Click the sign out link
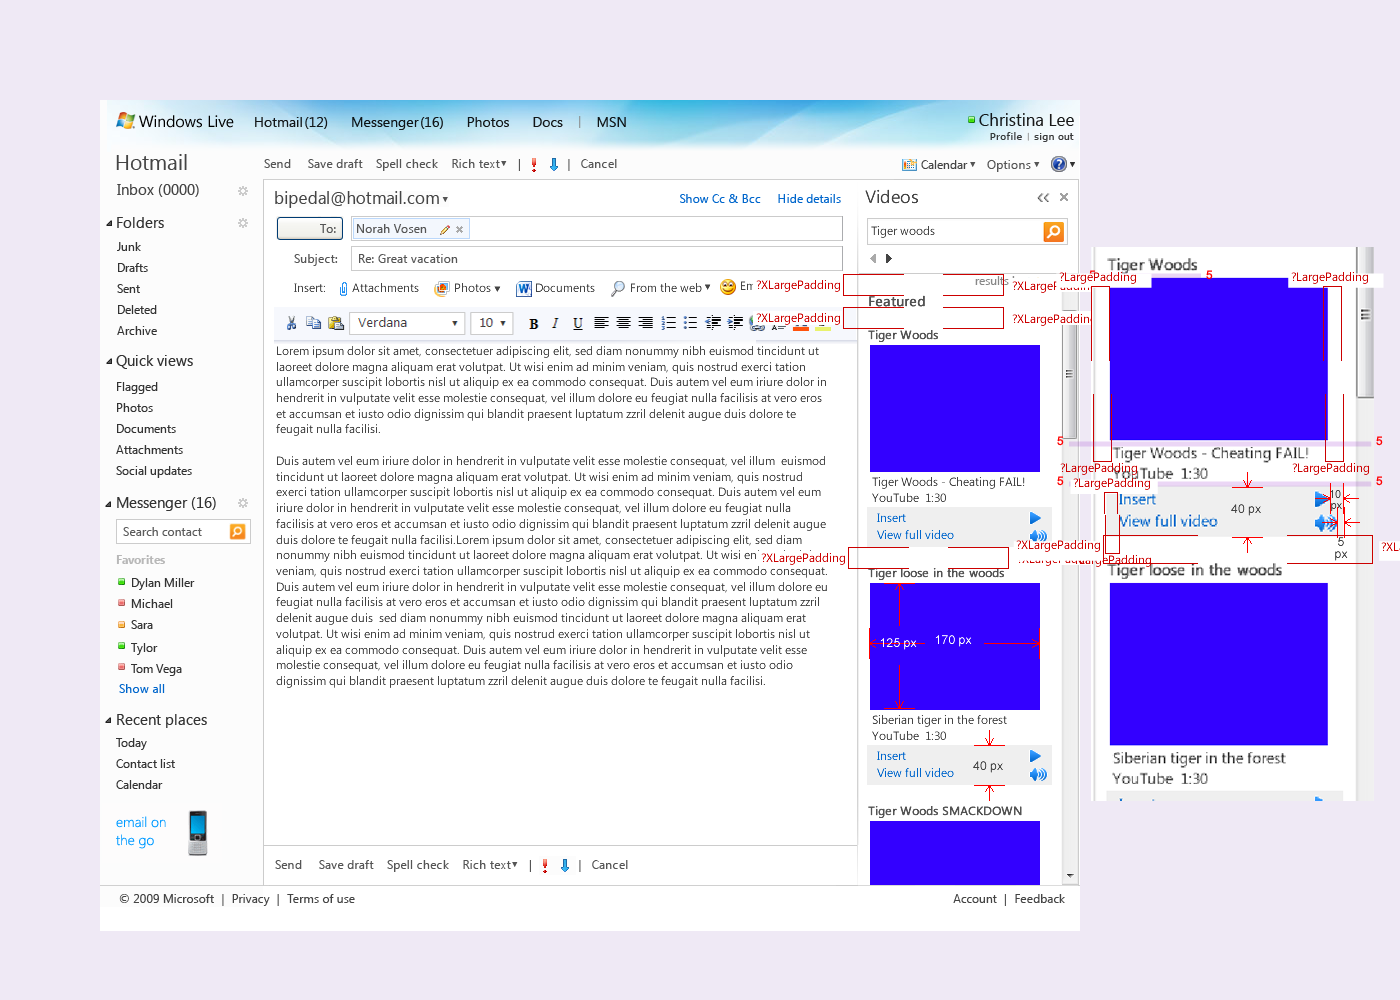Viewport: 1400px width, 1000px height. (1053, 137)
